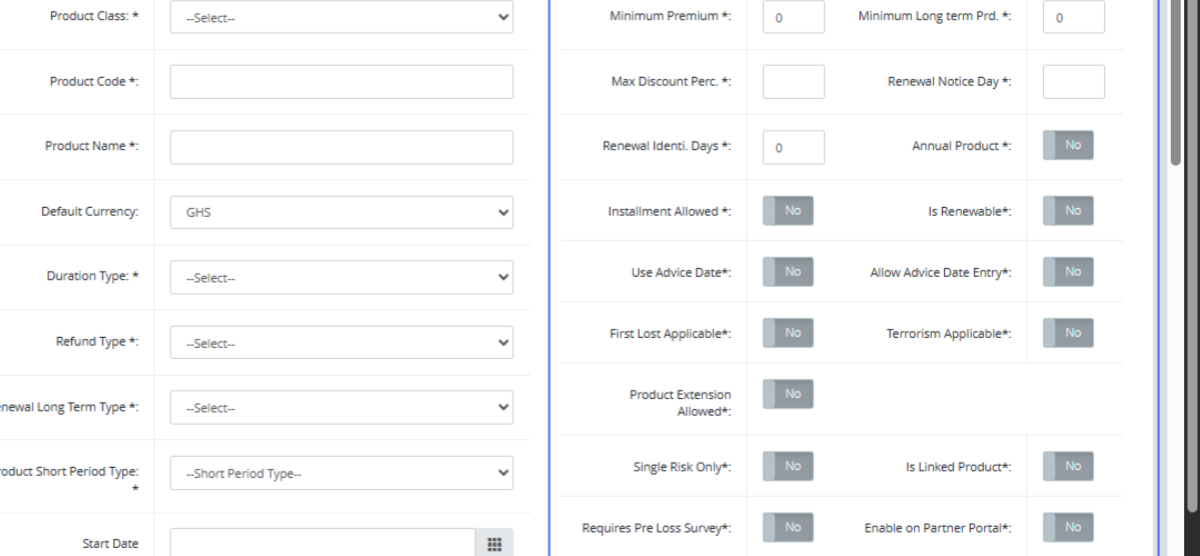The width and height of the screenshot is (1200, 556).
Task: Toggle the Is Renewable switch
Action: tap(1068, 211)
